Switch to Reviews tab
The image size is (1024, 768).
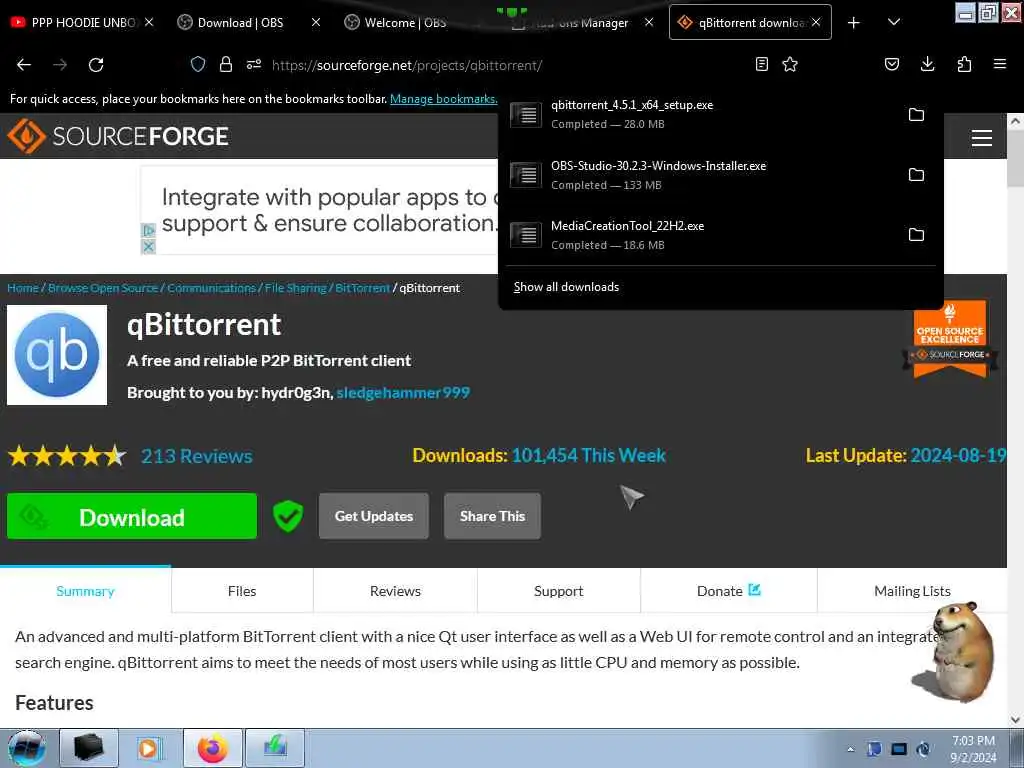pyautogui.click(x=395, y=590)
